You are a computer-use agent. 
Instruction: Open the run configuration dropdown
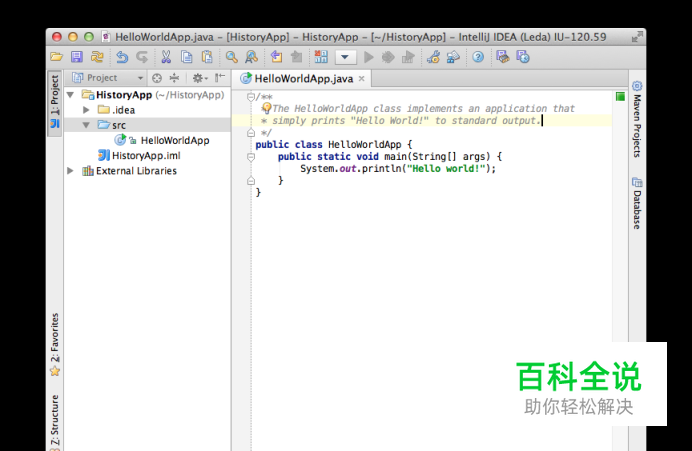click(345, 57)
